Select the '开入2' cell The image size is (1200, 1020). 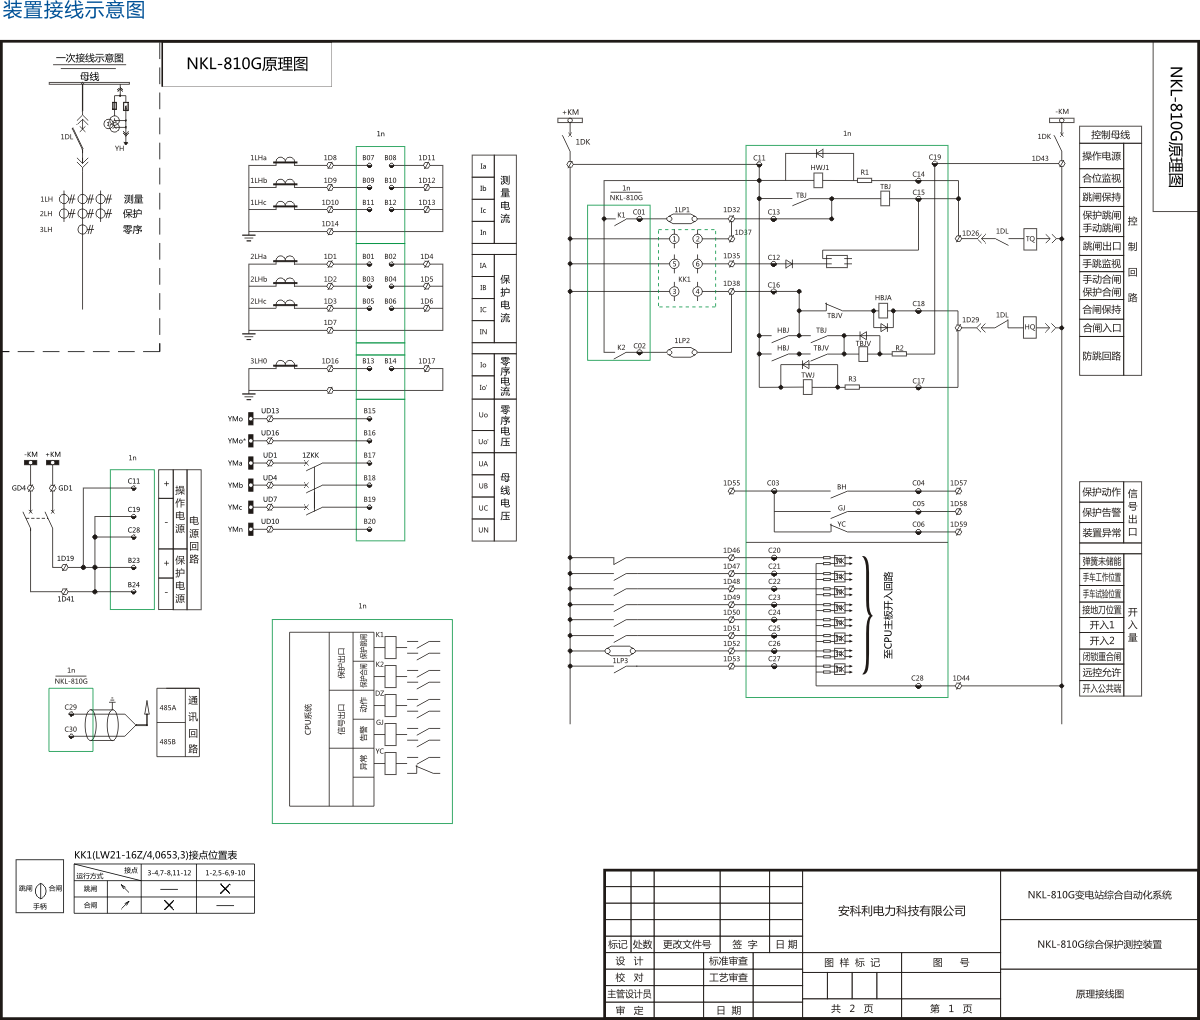click(x=1102, y=641)
